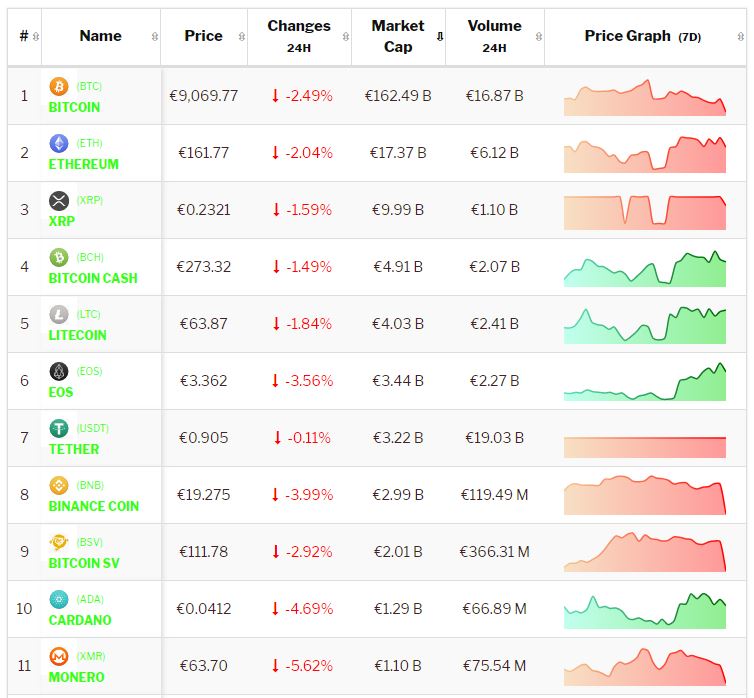Click the Tether green logo icon

tap(59, 429)
